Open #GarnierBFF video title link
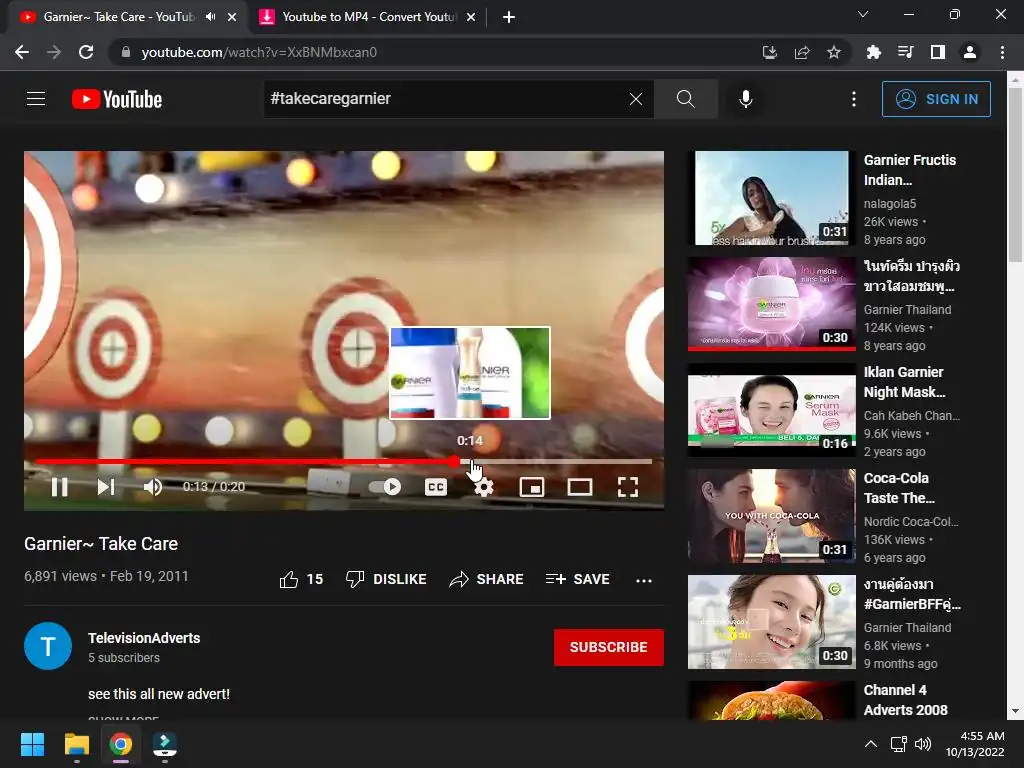 [x=912, y=594]
